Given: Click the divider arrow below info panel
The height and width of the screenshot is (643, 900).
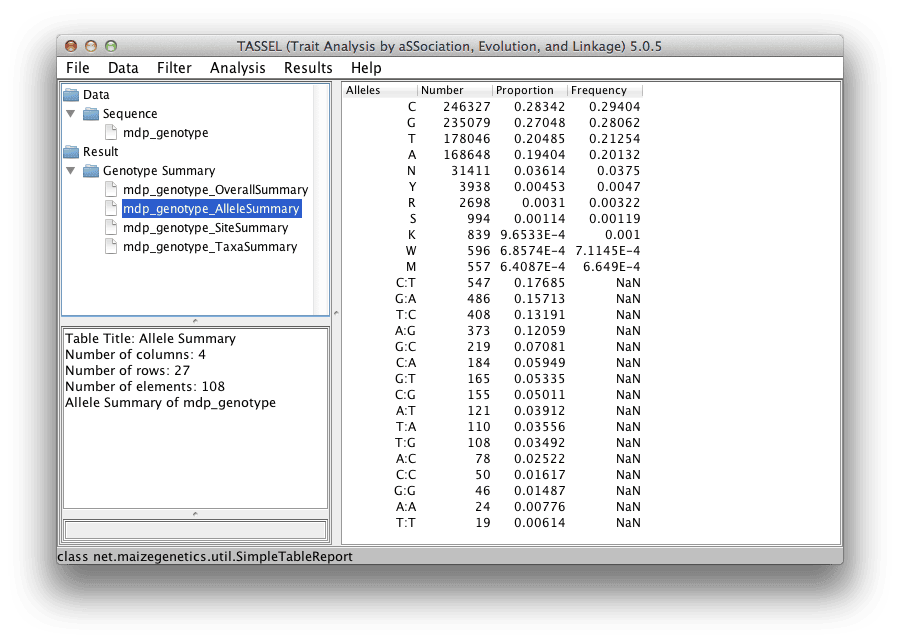Looking at the screenshot, I should 195,514.
